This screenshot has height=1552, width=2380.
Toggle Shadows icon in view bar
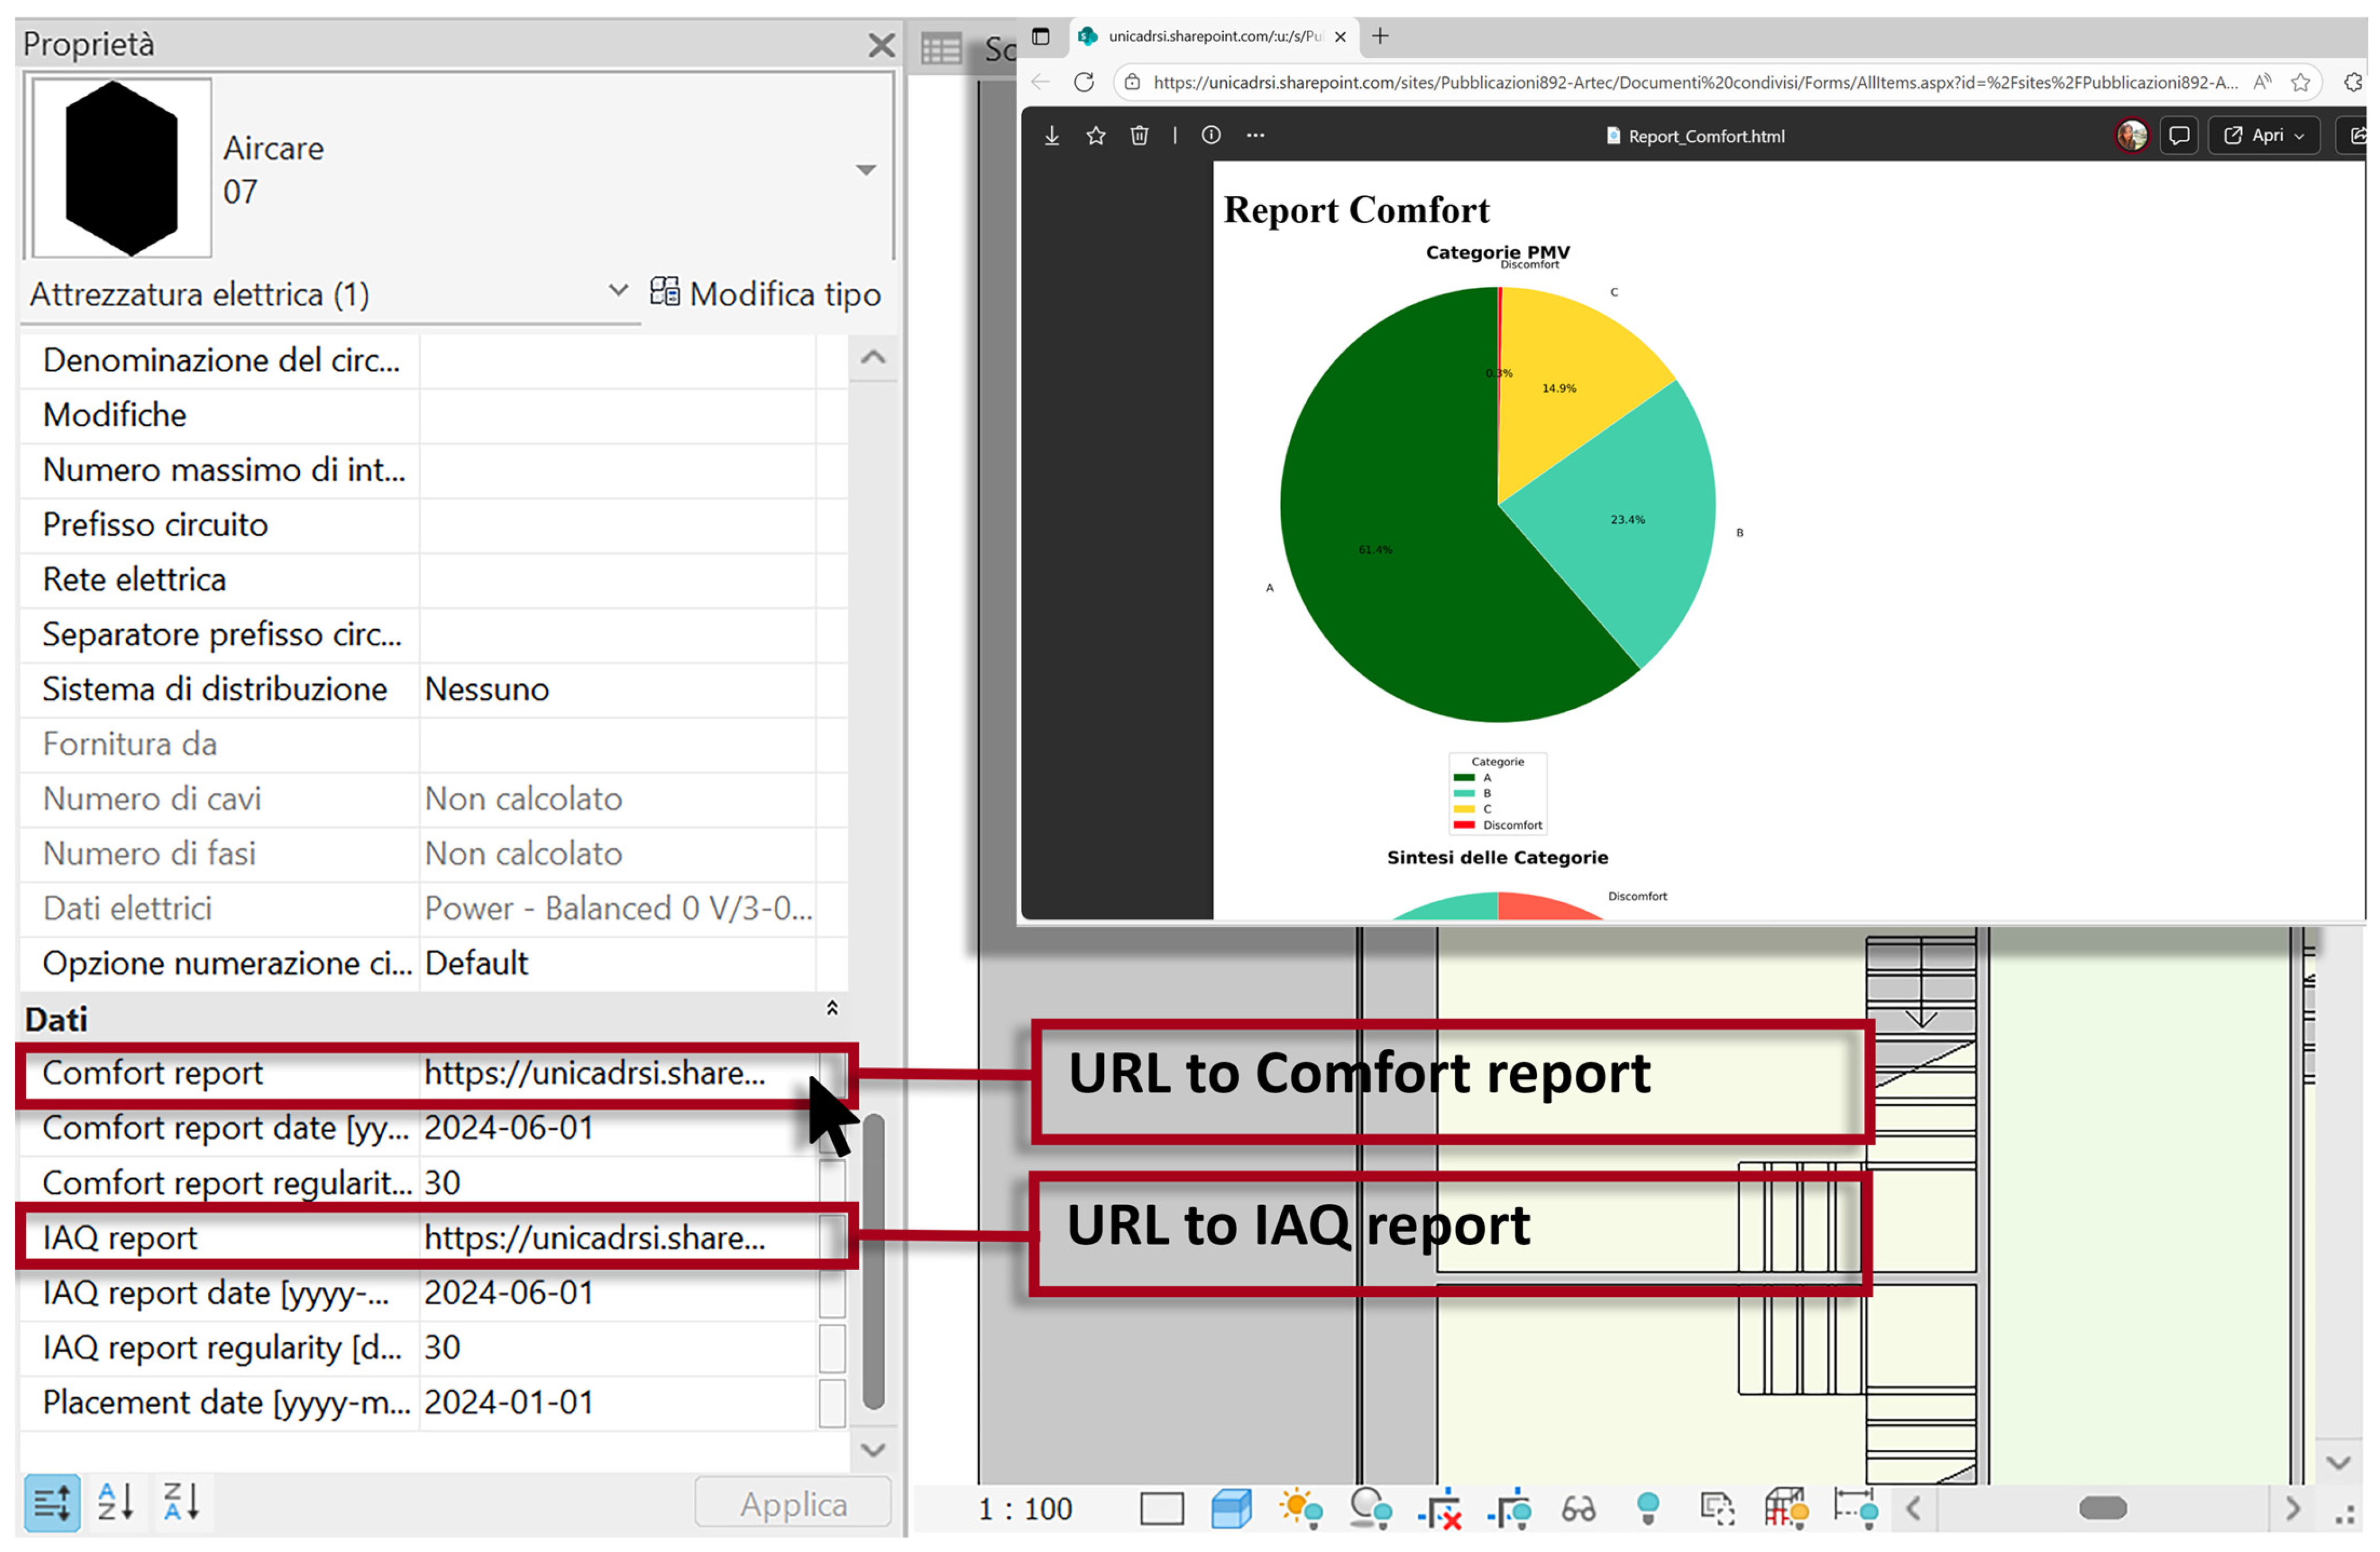(x=1370, y=1508)
